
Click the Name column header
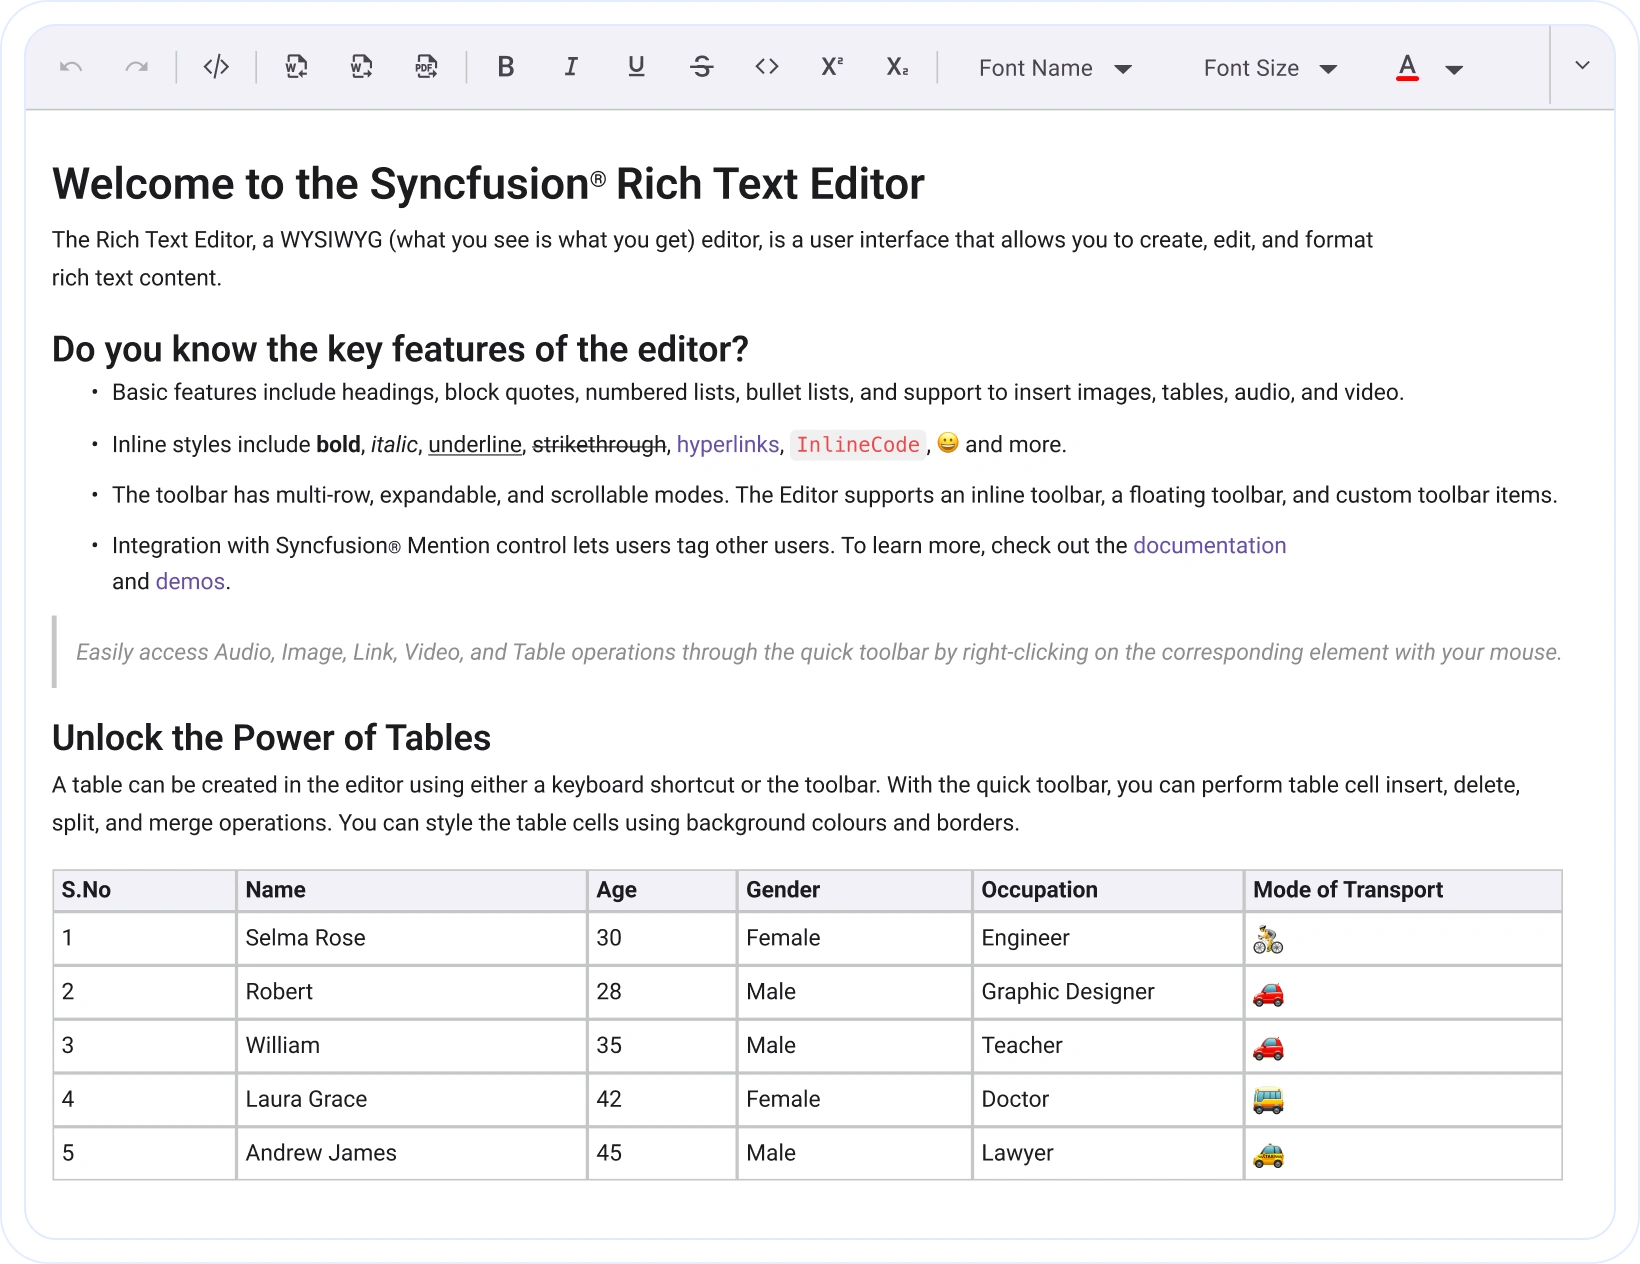411,890
